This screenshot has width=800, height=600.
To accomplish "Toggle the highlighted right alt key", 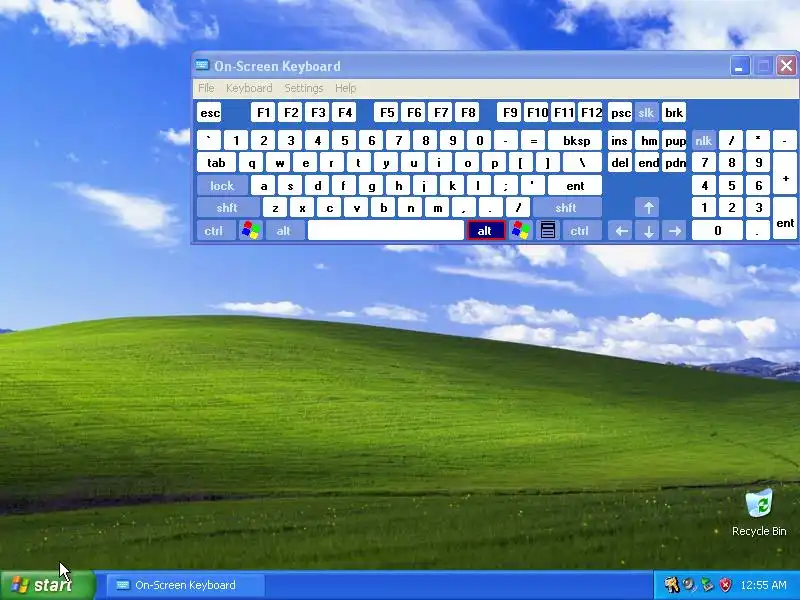I will (x=485, y=231).
